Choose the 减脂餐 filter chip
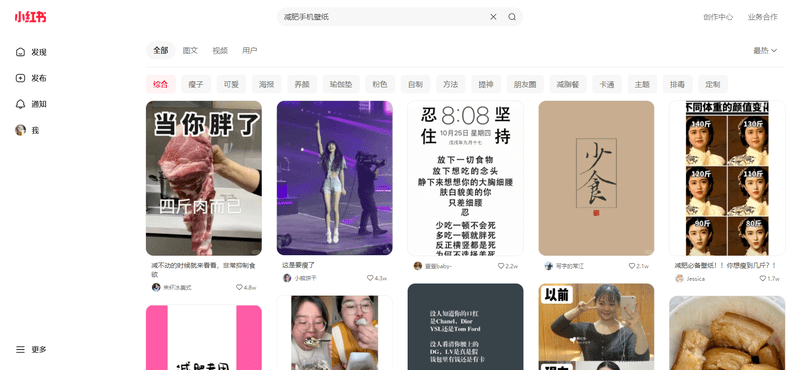Screen dimensions: 800x370 pos(567,84)
